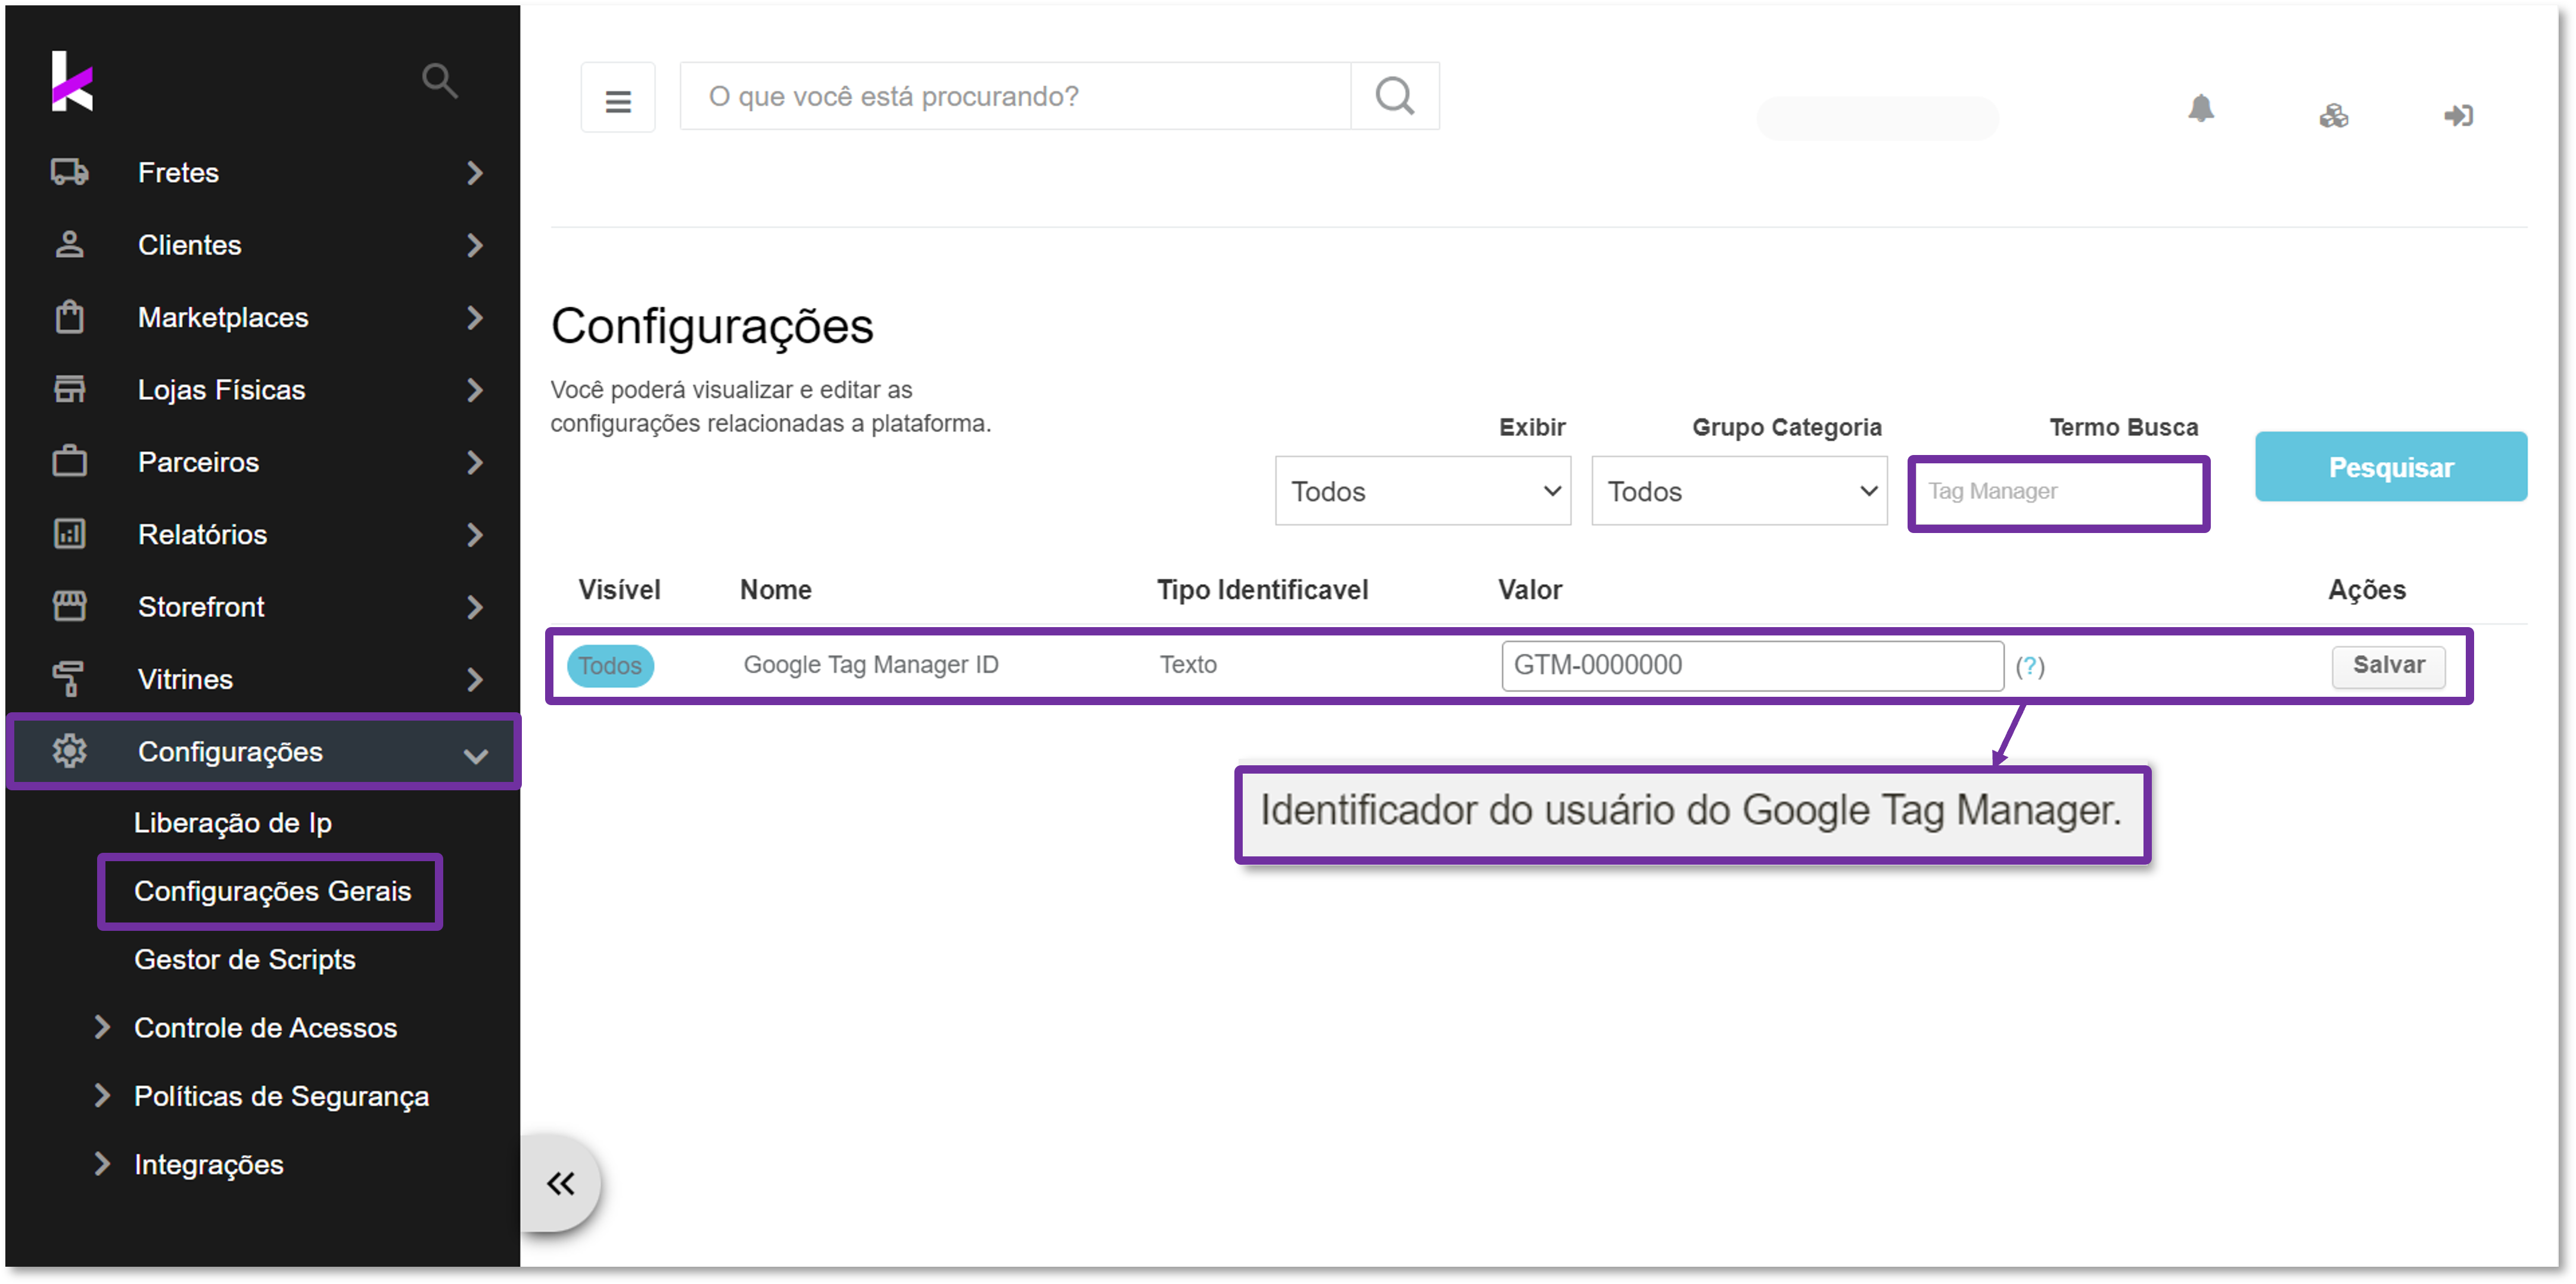
Task: Click the Relatórios chart icon
Action: [70, 534]
